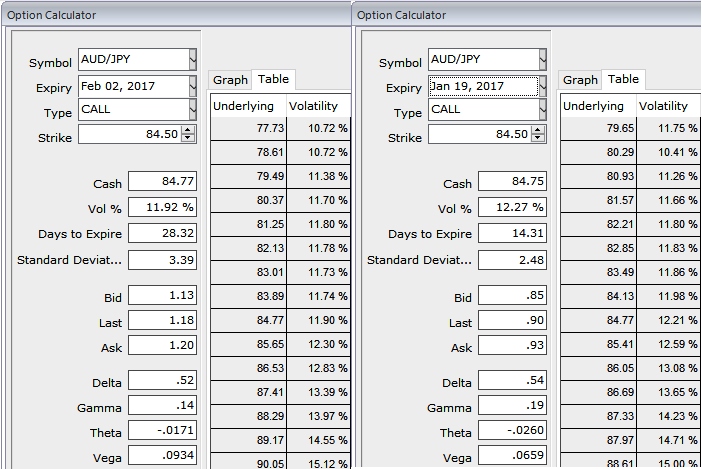Viewport: 702px width, 469px height.
Task: Click Gamma field showing .19
Action: coord(513,405)
